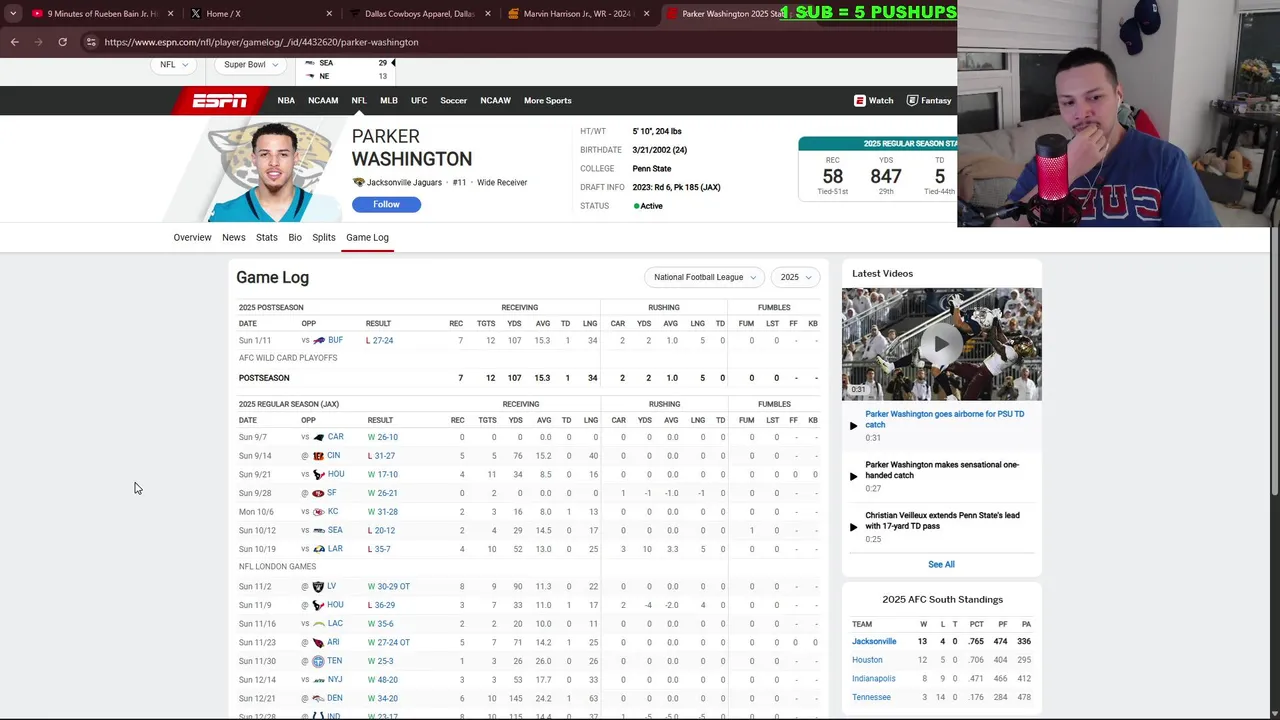1280x720 pixels.
Task: Open the Super Bowl week dropdown
Action: [x=251, y=65]
